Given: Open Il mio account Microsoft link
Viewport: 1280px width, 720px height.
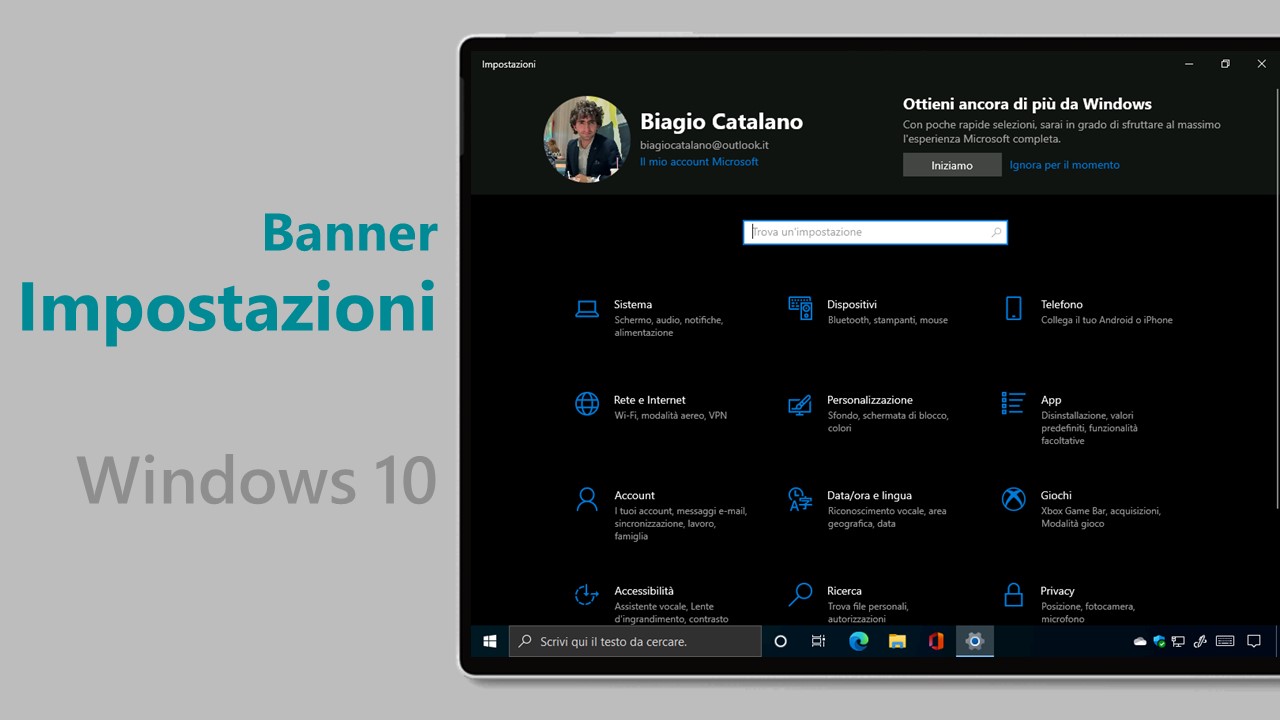Looking at the screenshot, I should pos(699,162).
